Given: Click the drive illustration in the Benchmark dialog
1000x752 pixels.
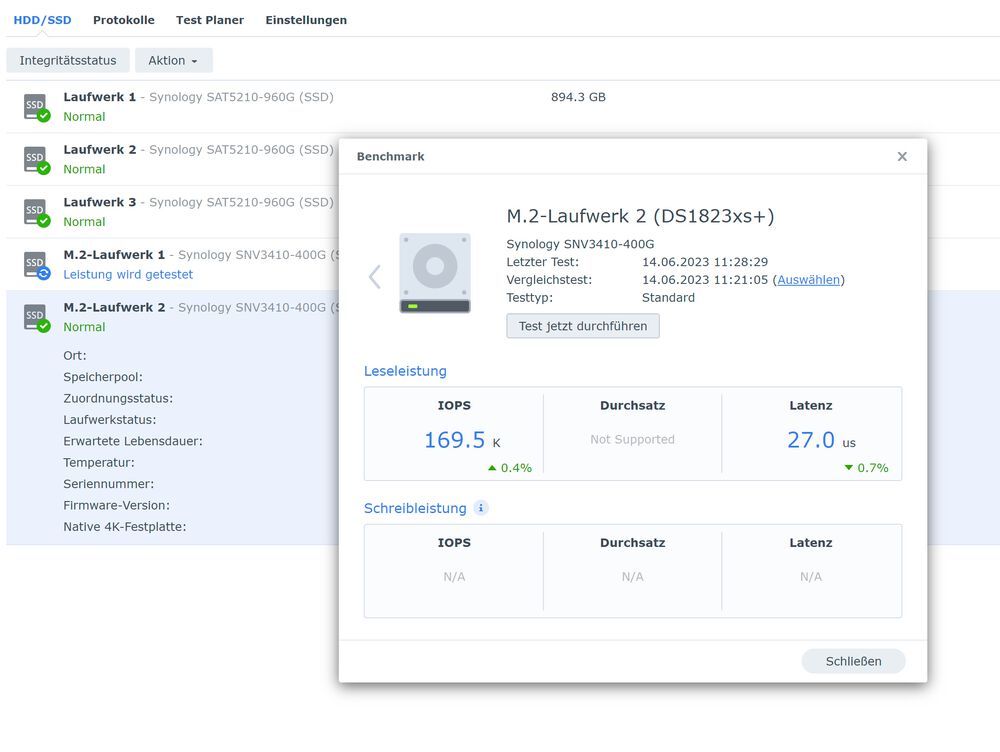Looking at the screenshot, I should [x=435, y=273].
